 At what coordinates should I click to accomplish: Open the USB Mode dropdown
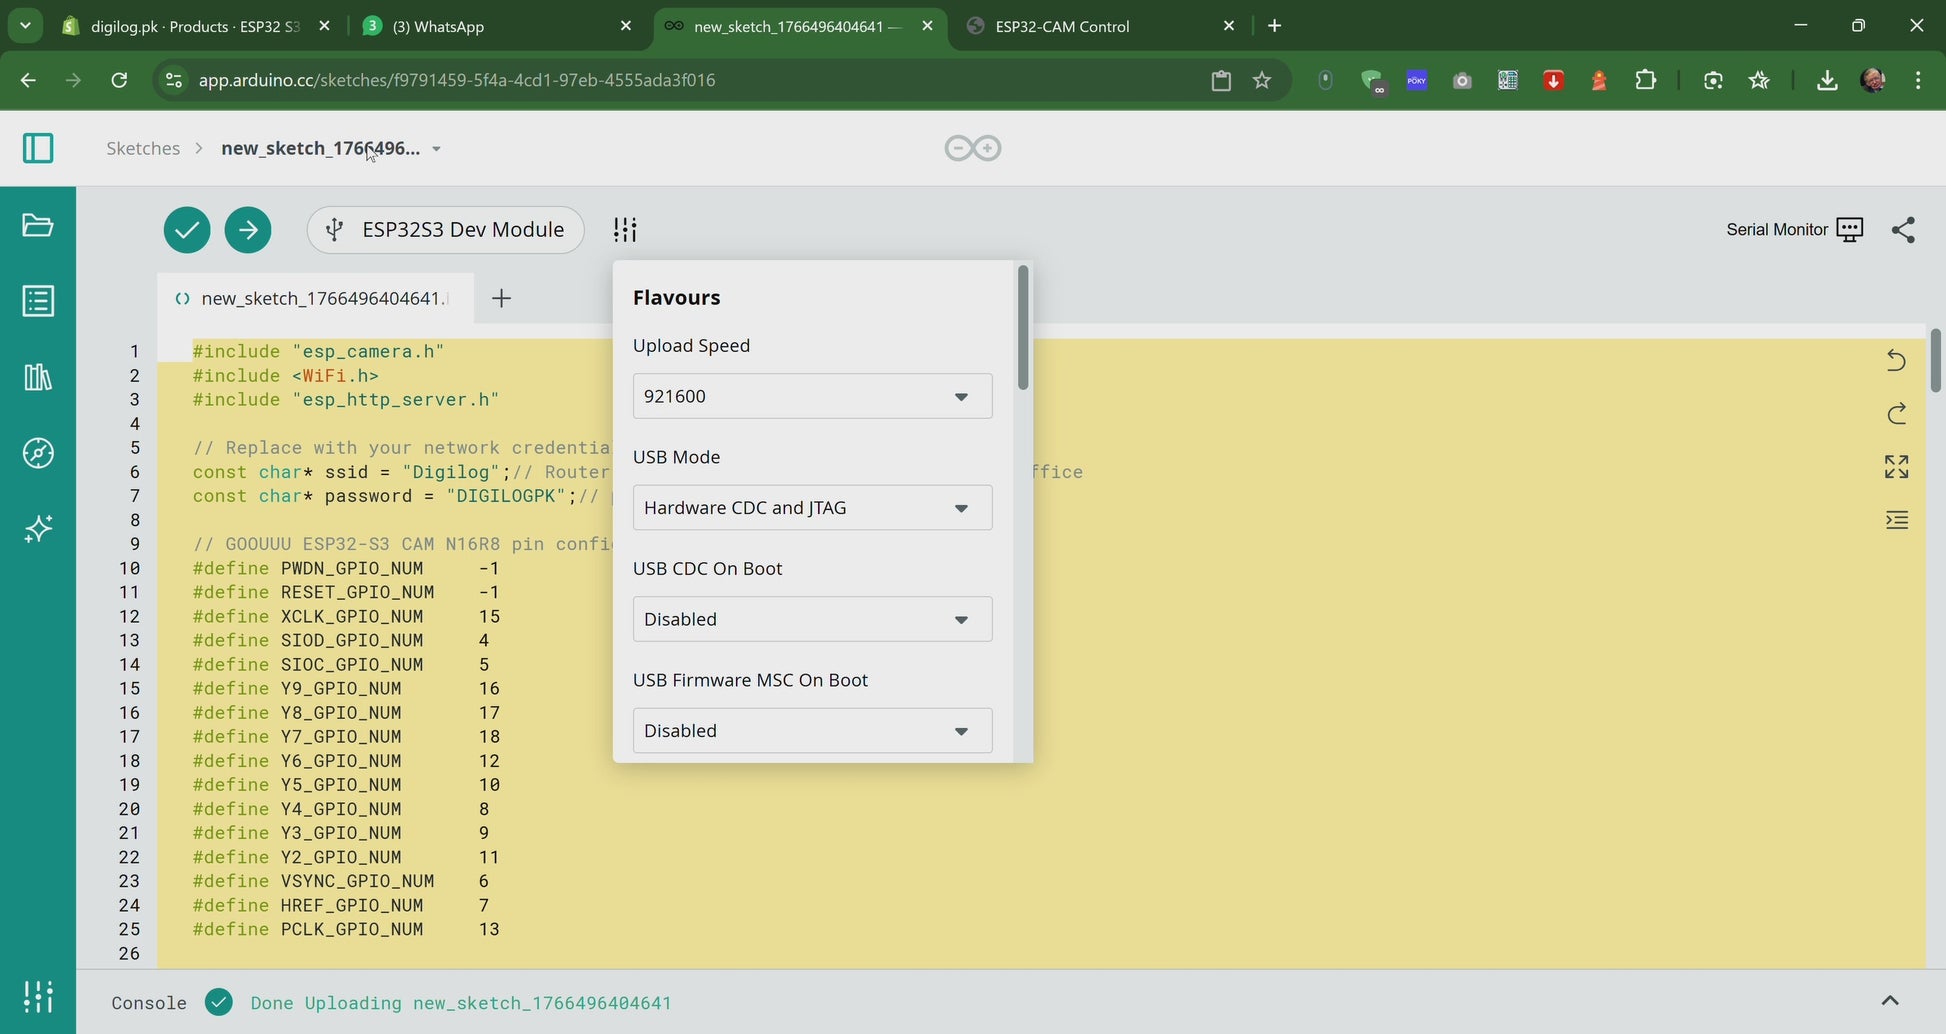(x=812, y=508)
